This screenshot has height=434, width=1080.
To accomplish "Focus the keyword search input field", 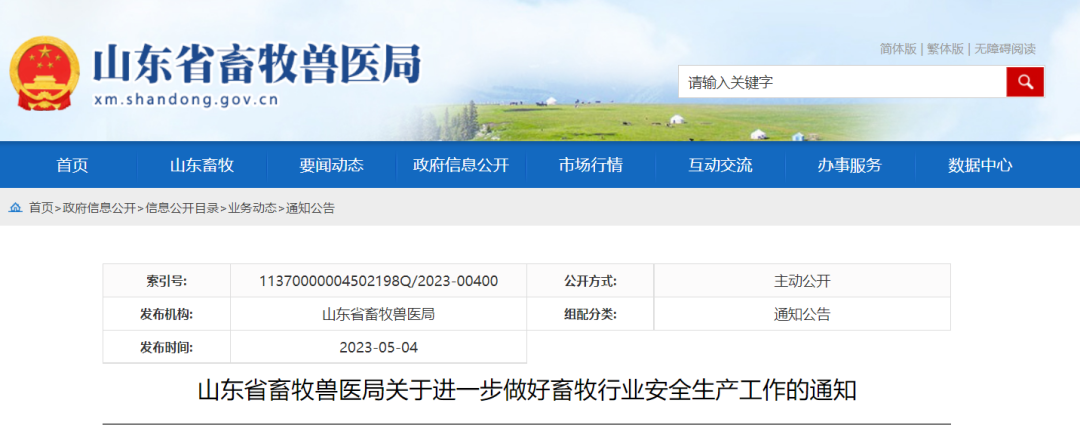I will [x=842, y=82].
